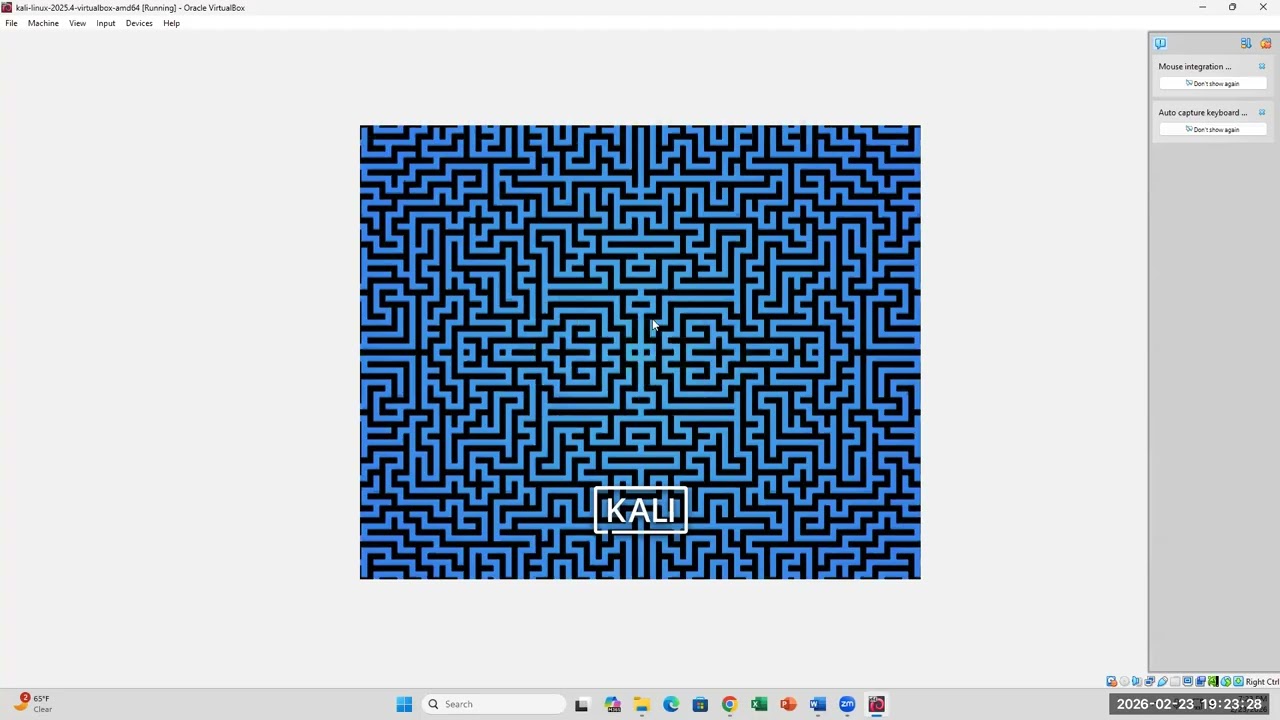Click the hard disk activity status icon

[1111, 681]
